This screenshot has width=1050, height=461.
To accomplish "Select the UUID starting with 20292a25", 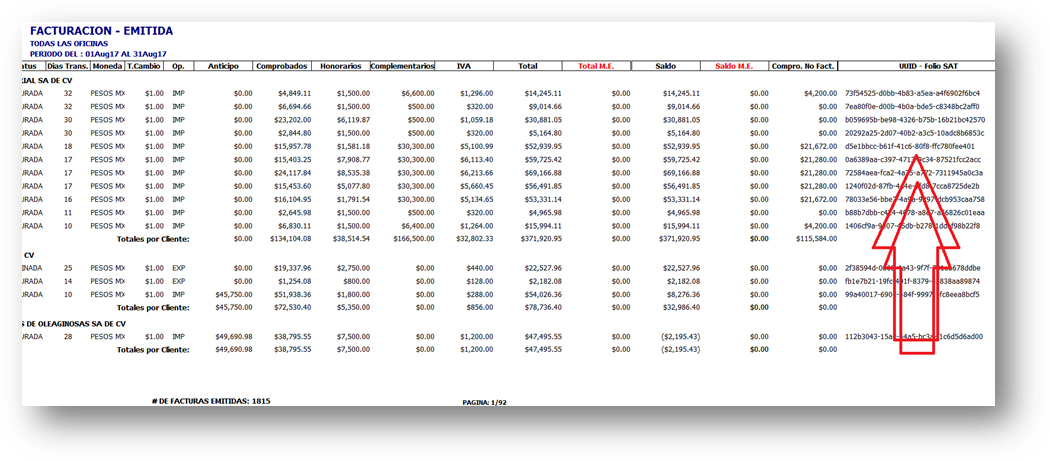I will click(915, 133).
